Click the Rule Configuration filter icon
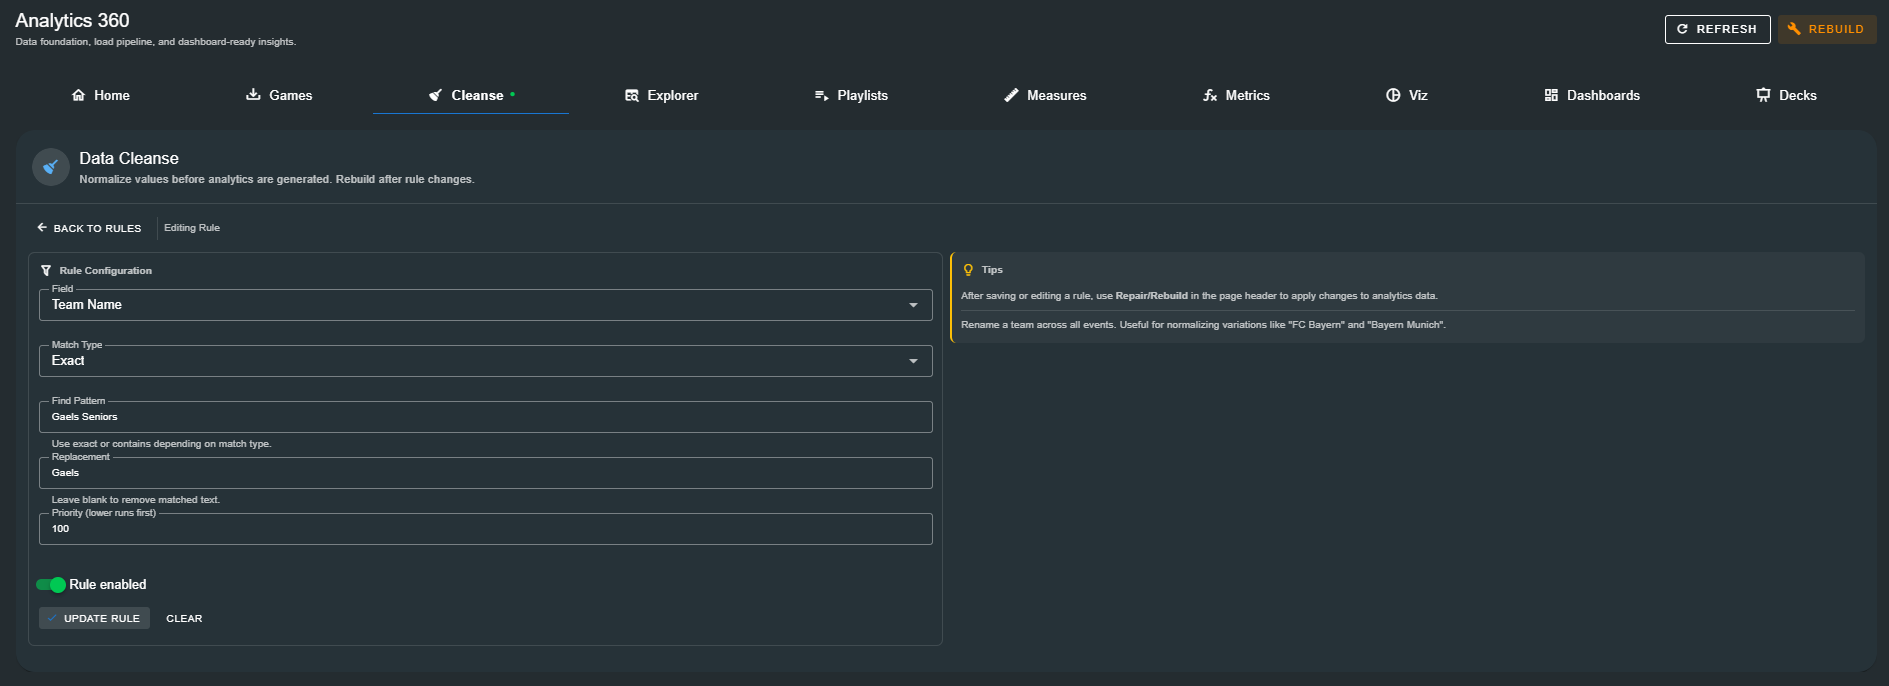The width and height of the screenshot is (1889, 686). 46,270
